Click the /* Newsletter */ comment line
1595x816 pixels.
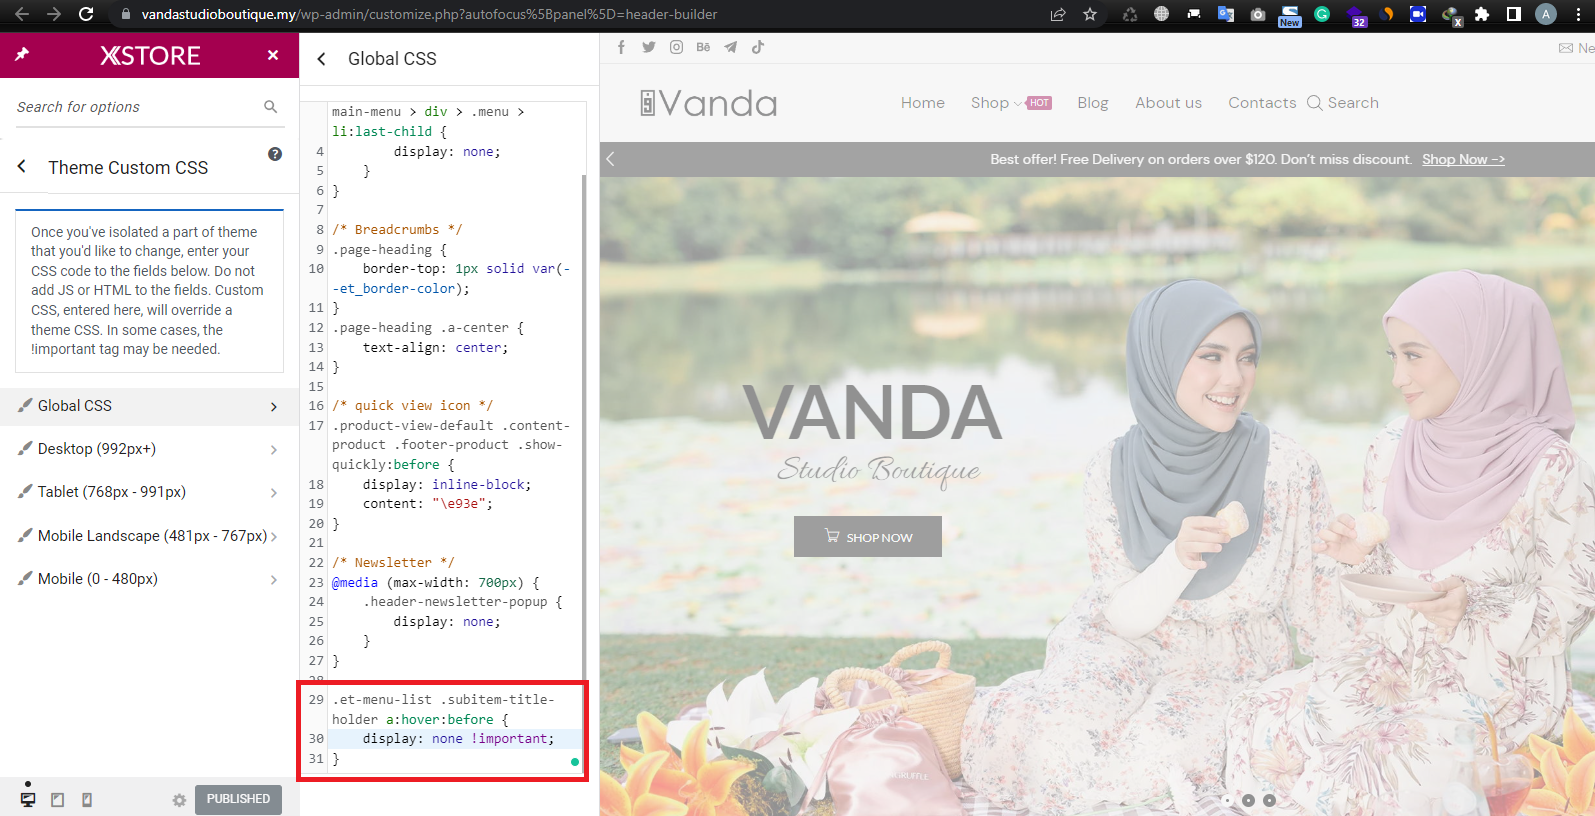coord(393,563)
